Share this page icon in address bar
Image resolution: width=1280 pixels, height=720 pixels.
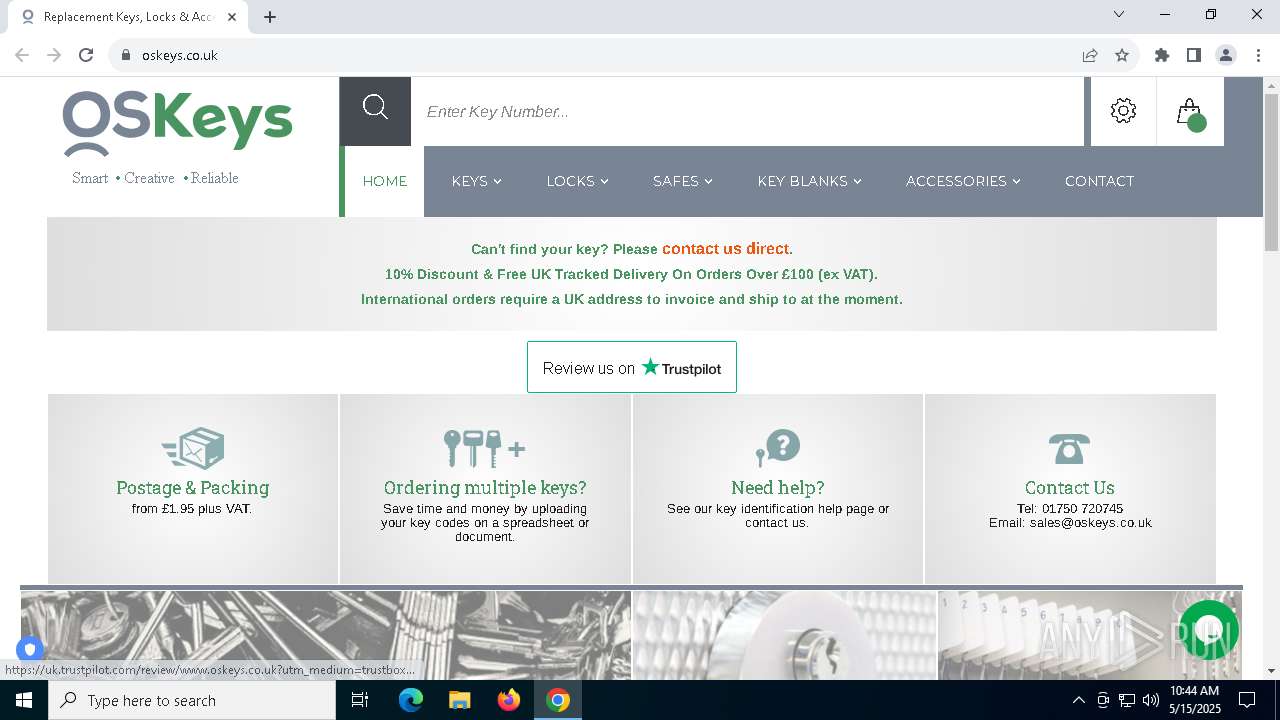pyautogui.click(x=1090, y=55)
